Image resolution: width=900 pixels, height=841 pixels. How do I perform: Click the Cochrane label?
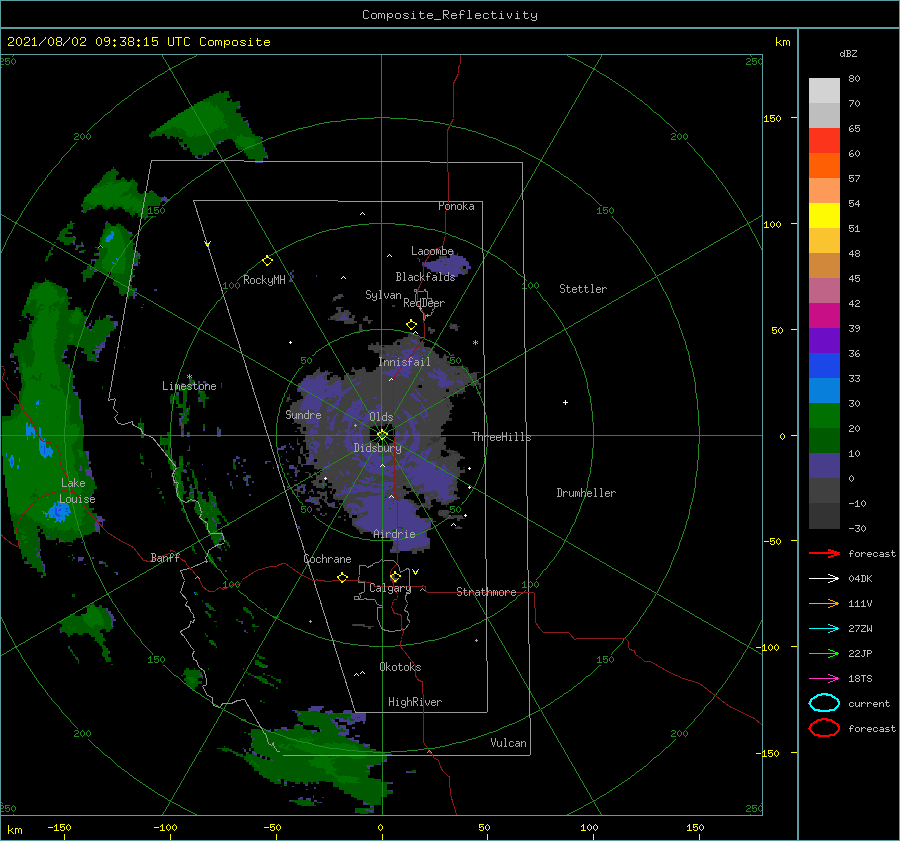pos(327,559)
